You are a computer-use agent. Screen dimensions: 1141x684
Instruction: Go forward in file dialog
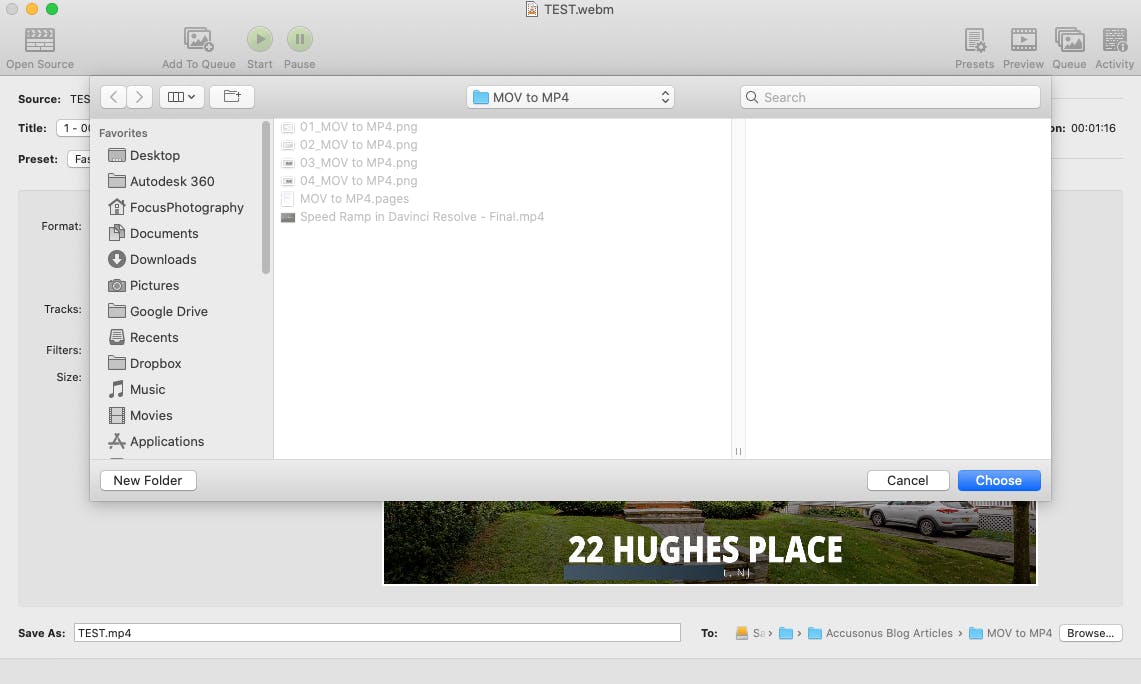140,97
